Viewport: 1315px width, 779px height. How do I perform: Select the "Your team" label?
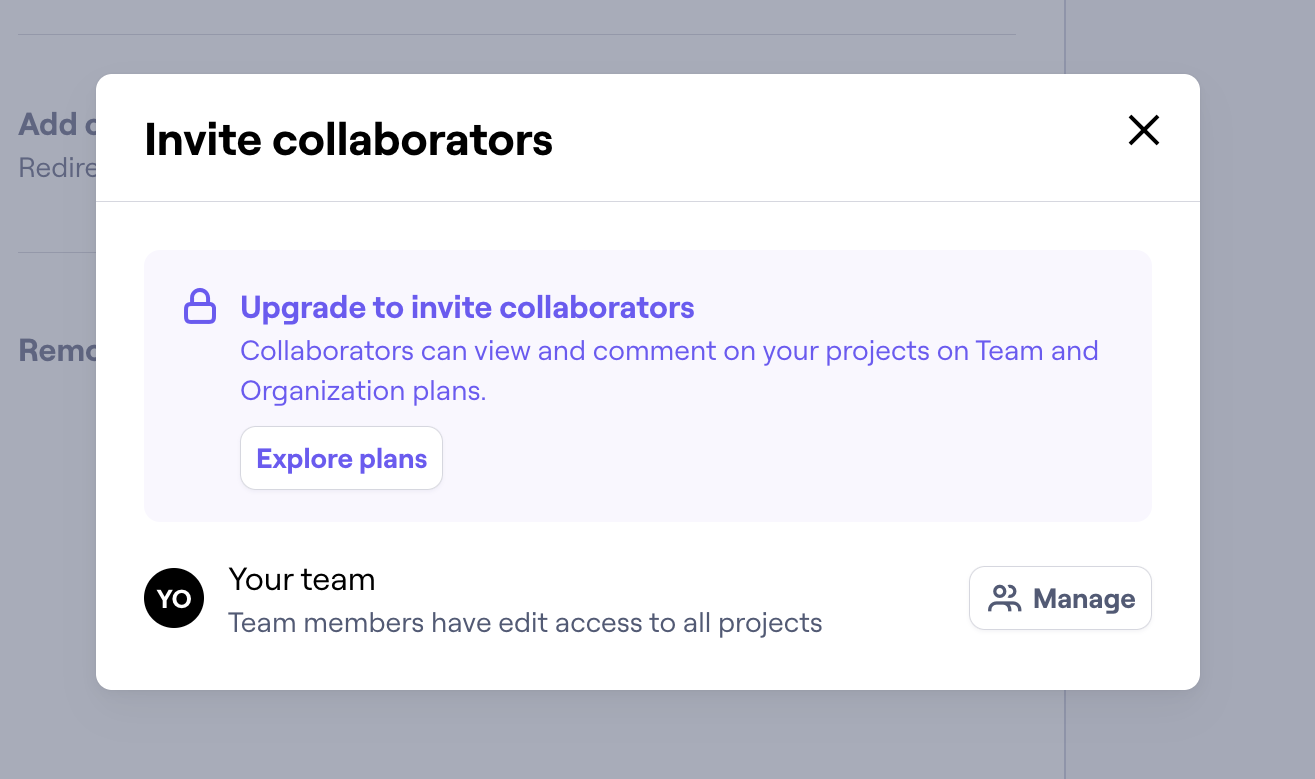pyautogui.click(x=302, y=579)
